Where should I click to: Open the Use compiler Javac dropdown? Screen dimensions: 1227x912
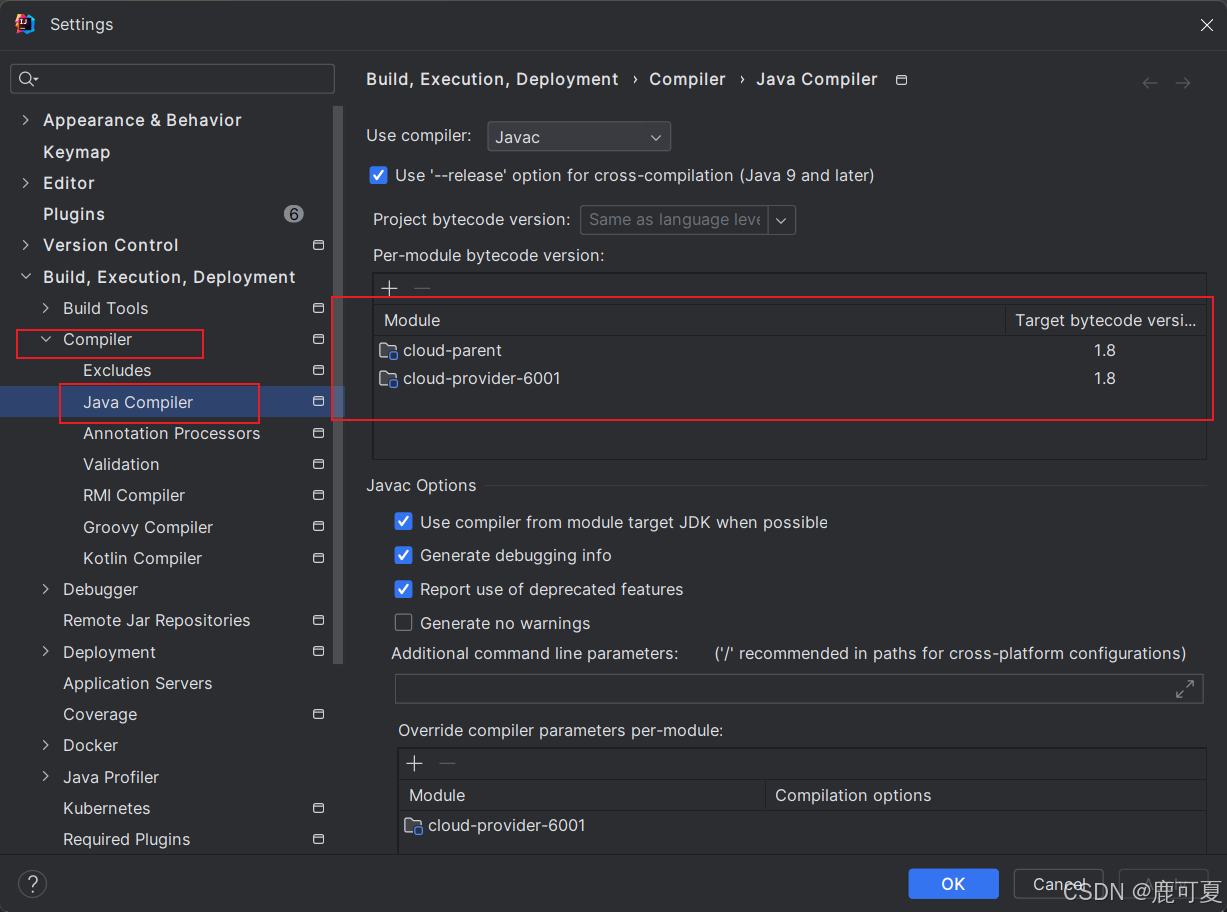(x=578, y=136)
